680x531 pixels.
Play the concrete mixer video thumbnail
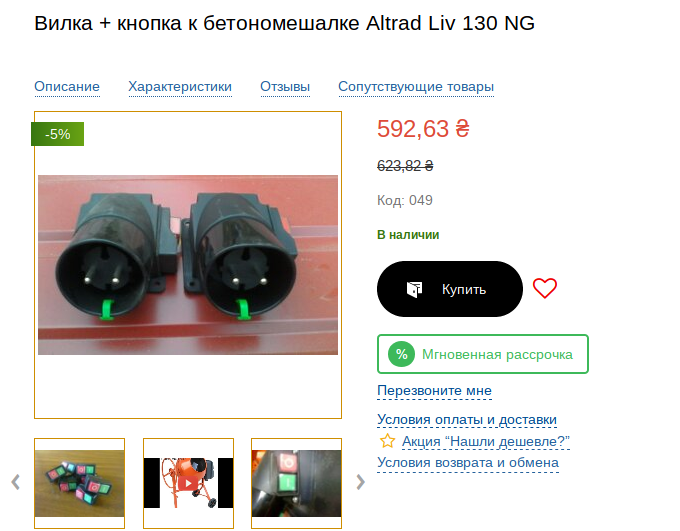tap(188, 483)
